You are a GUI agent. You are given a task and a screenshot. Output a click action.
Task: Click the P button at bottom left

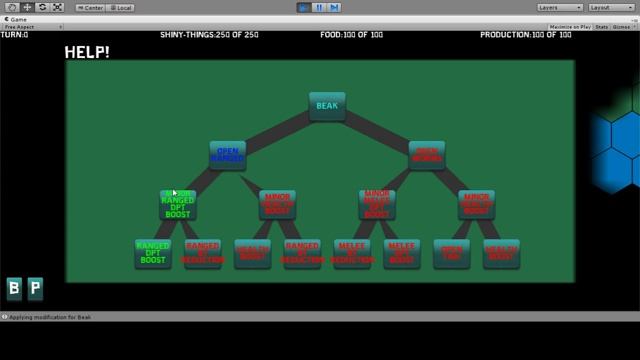pos(36,289)
